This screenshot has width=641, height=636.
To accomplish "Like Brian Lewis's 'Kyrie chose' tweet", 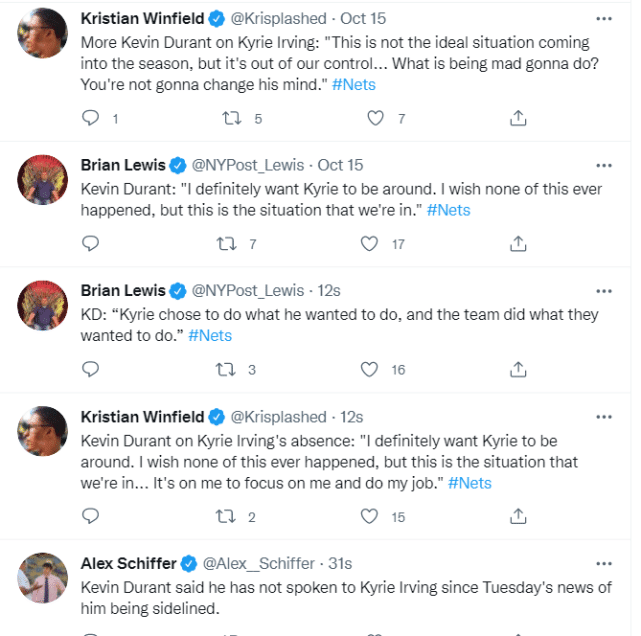I will [x=370, y=369].
